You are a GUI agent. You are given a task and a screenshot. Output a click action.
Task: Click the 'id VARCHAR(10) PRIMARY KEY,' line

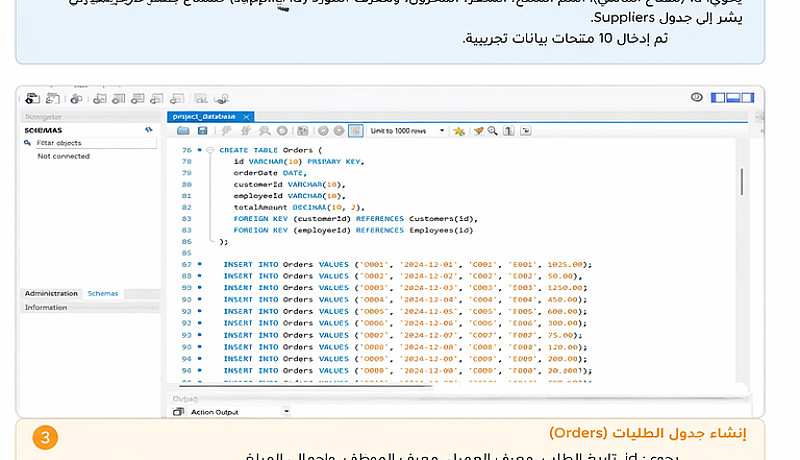[x=299, y=162]
